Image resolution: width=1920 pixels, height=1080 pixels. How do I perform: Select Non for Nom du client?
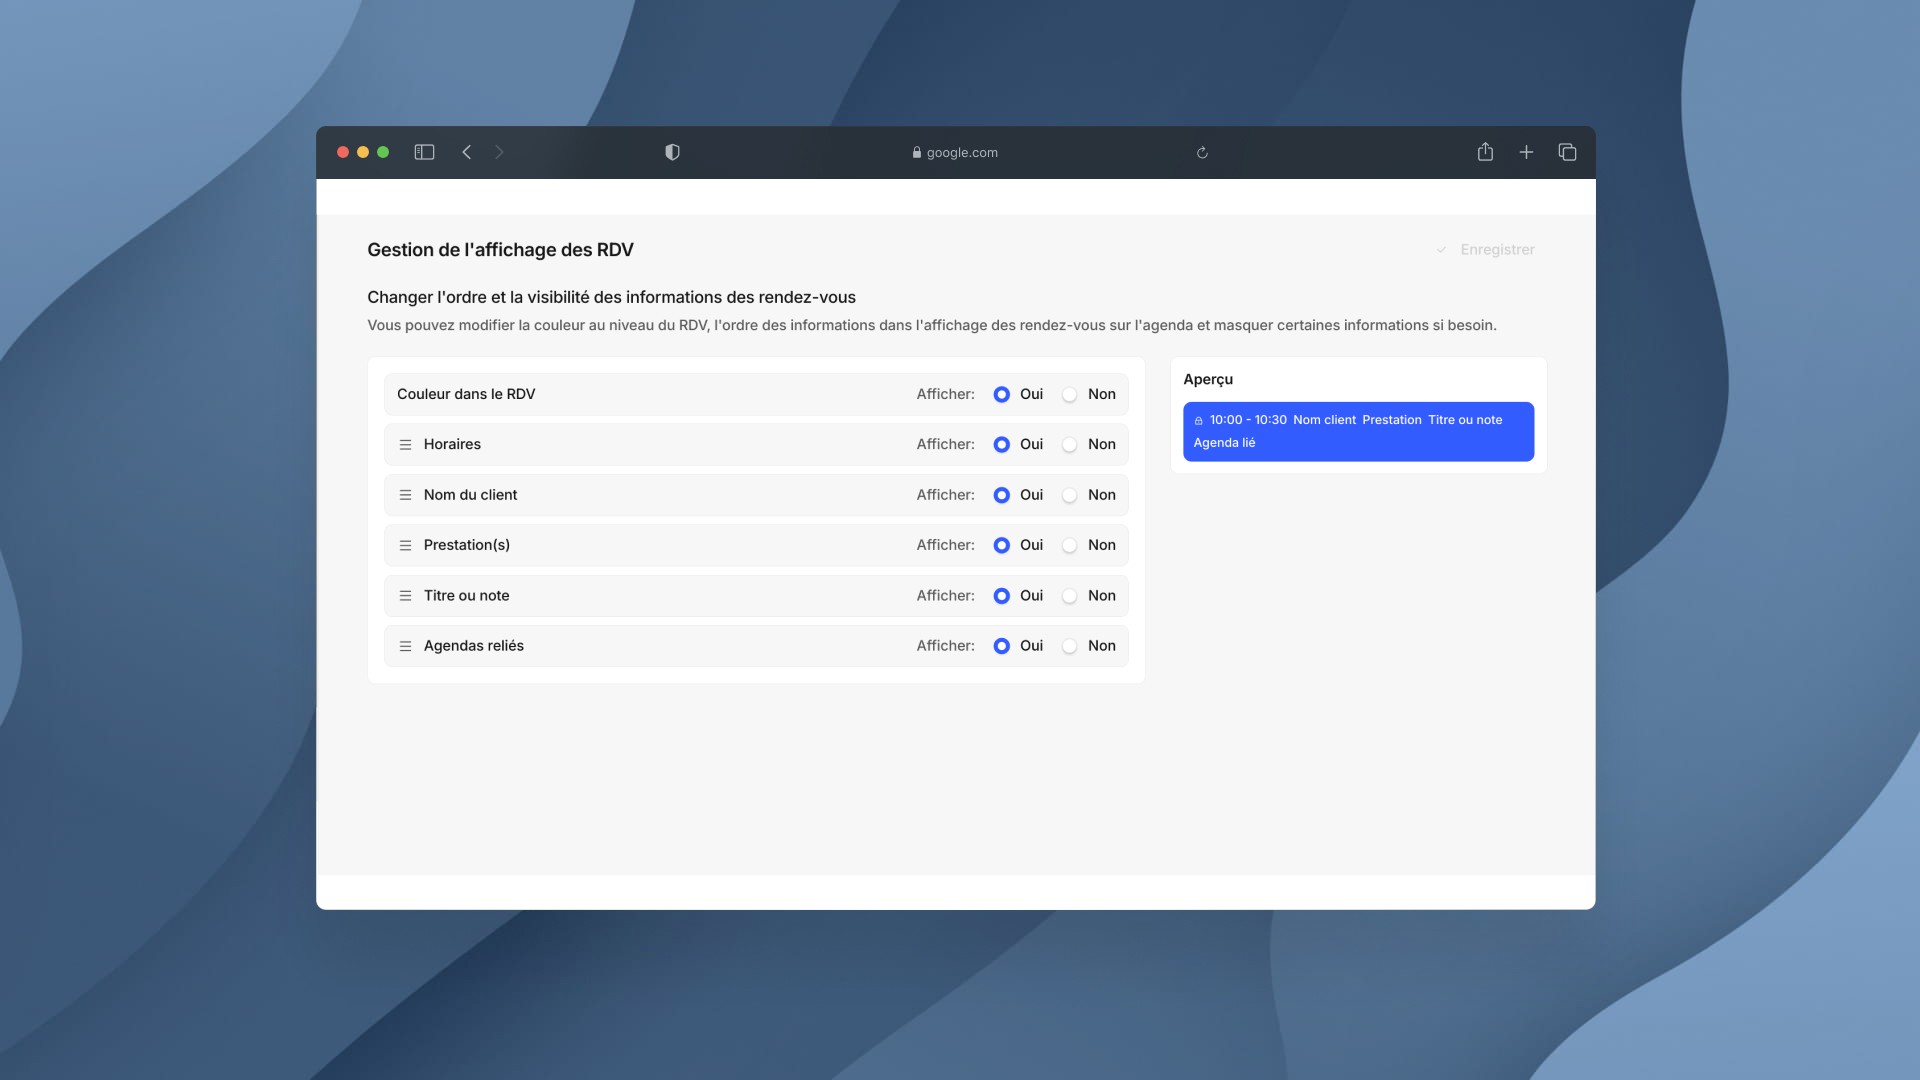tap(1070, 495)
